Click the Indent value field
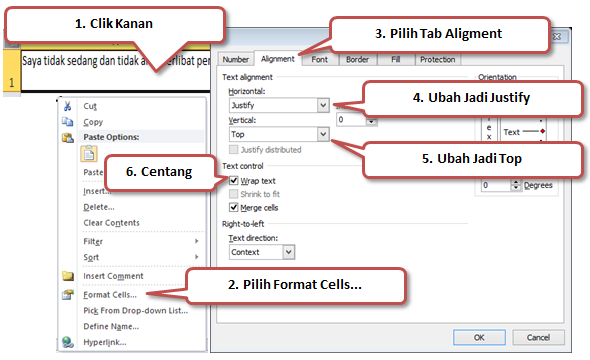The width and height of the screenshot is (590, 360). tap(351, 120)
